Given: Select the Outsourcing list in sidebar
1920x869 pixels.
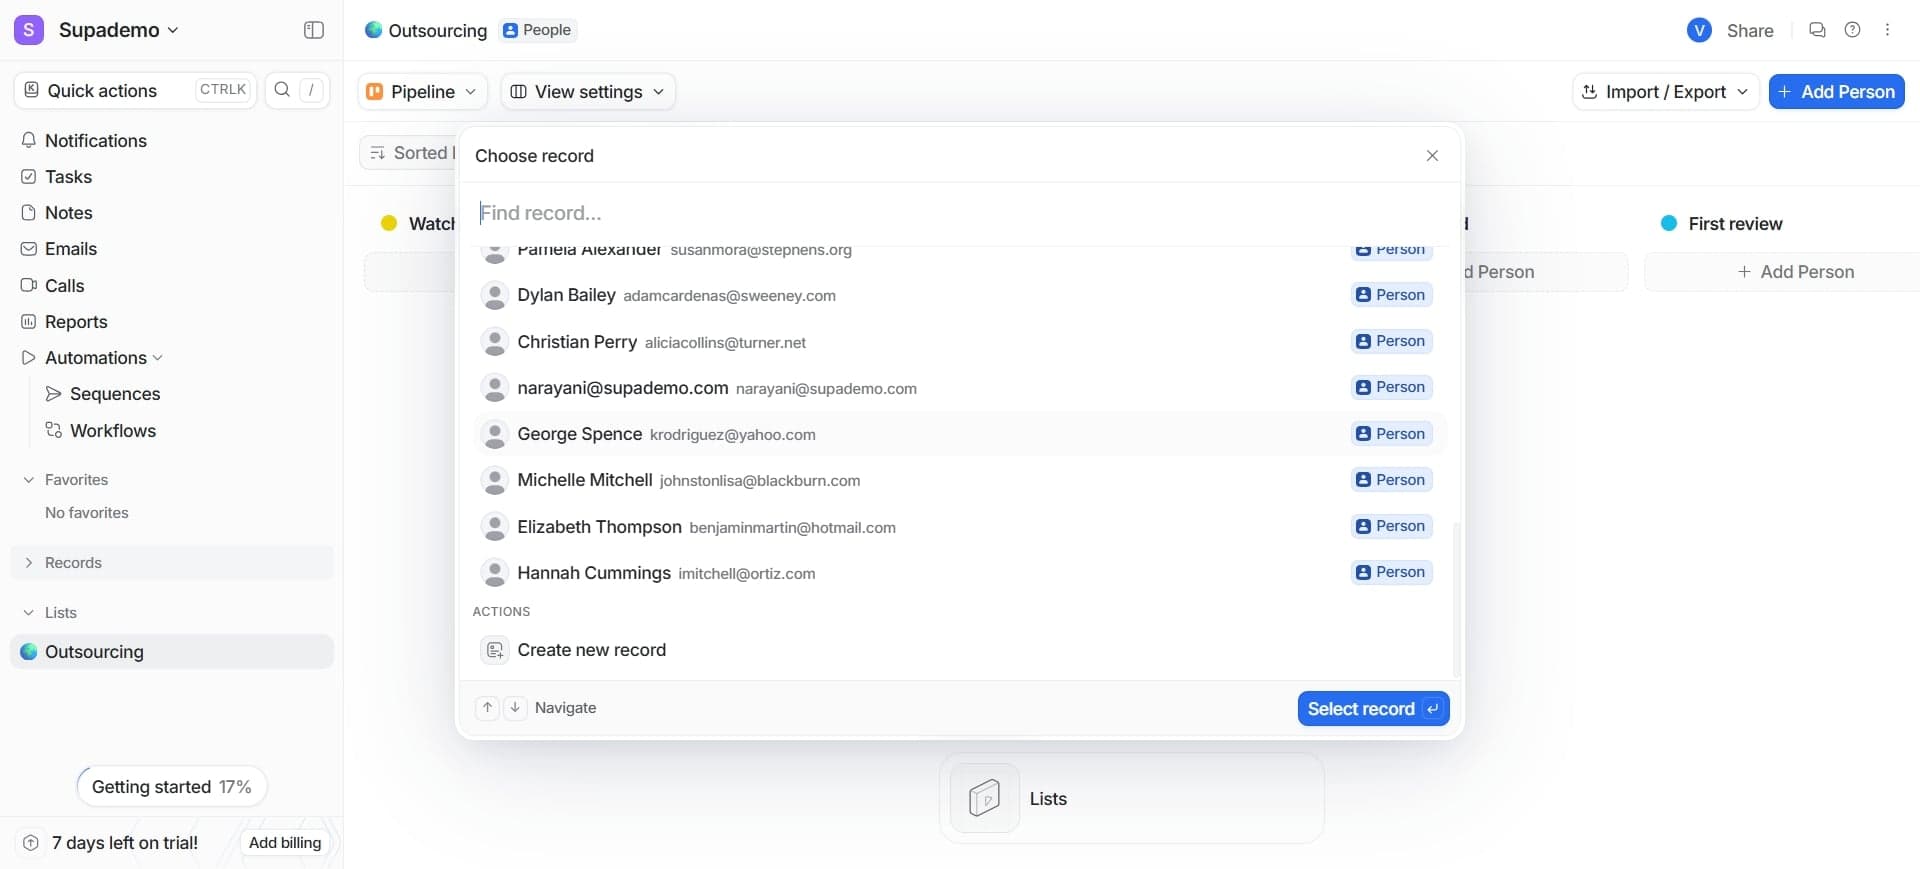Looking at the screenshot, I should click(172, 651).
